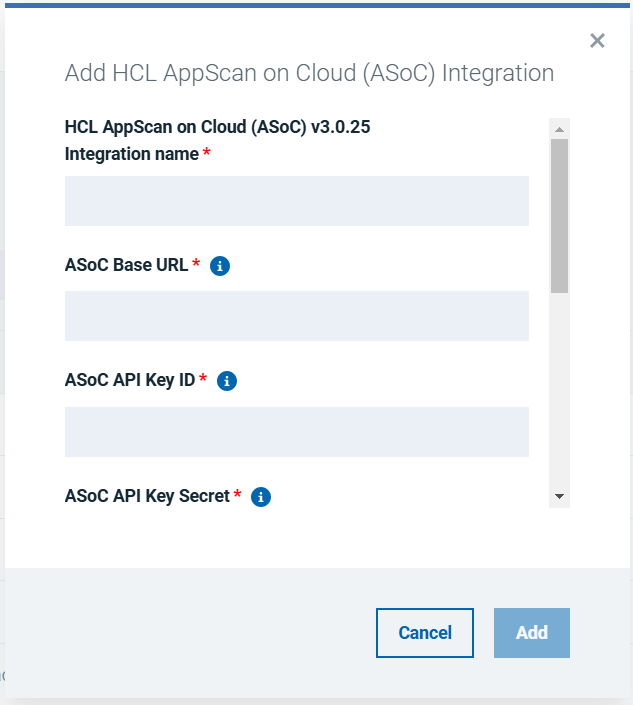
Task: Focus the ASoC API Key ID input field
Action: pos(296,432)
